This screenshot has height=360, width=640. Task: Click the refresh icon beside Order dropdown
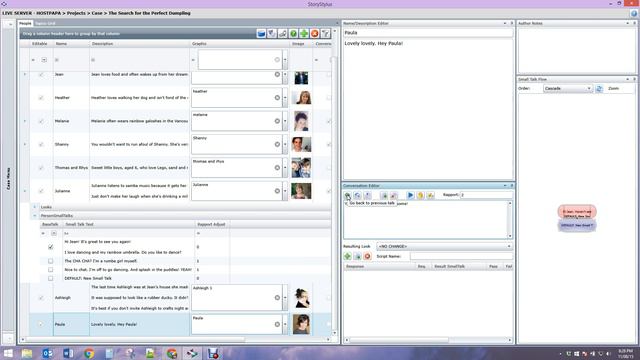599,89
